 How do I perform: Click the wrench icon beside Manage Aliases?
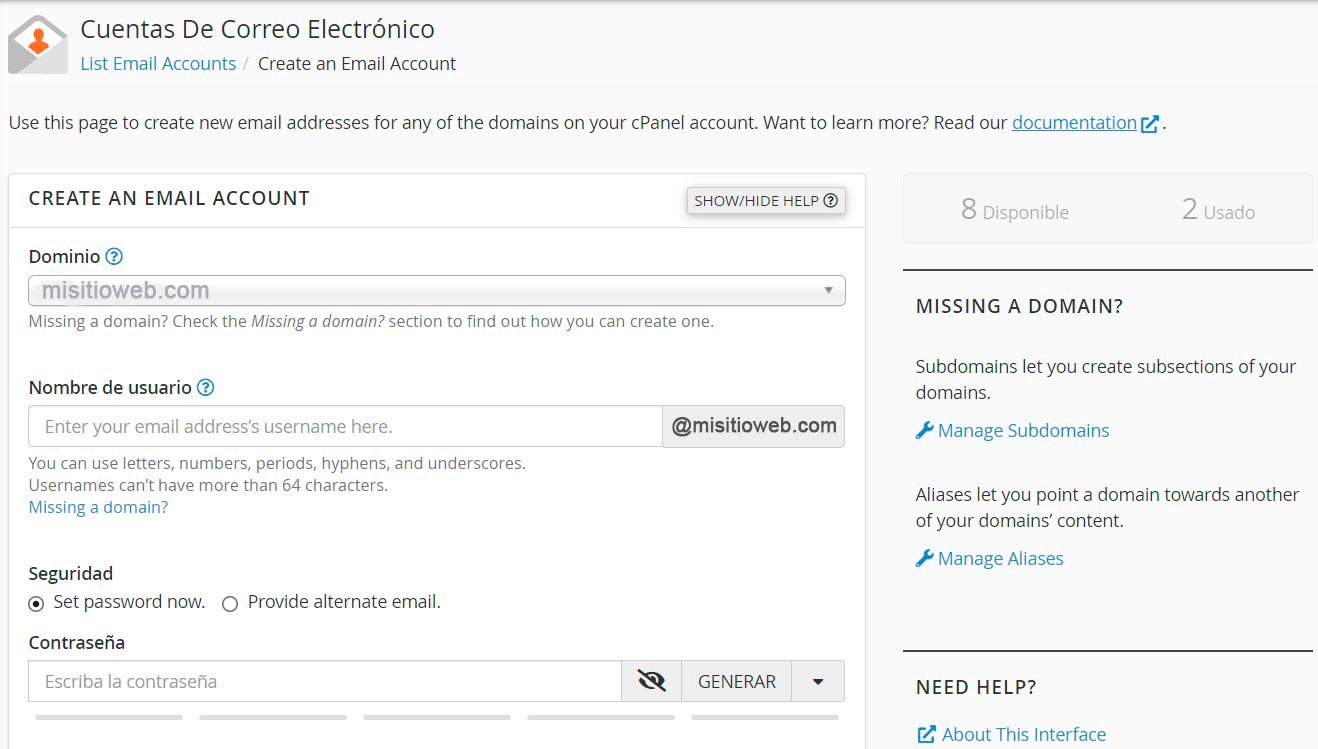[x=924, y=559]
